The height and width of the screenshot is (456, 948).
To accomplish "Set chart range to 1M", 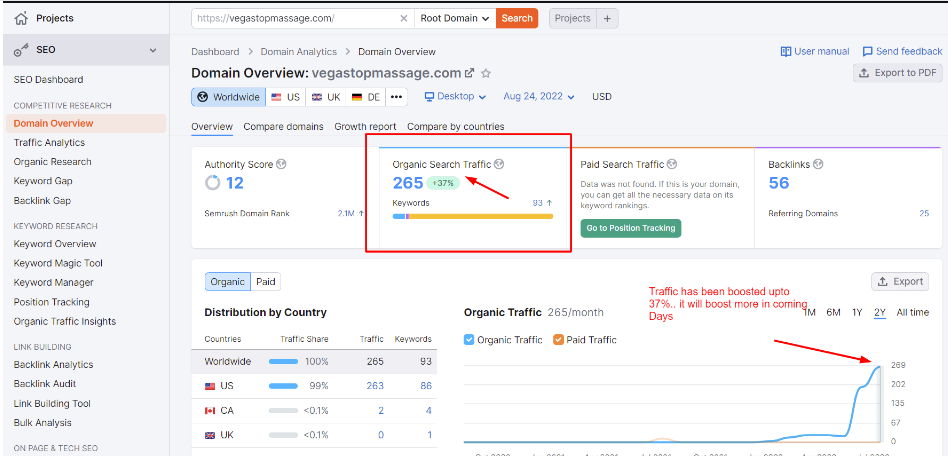I will pos(810,313).
